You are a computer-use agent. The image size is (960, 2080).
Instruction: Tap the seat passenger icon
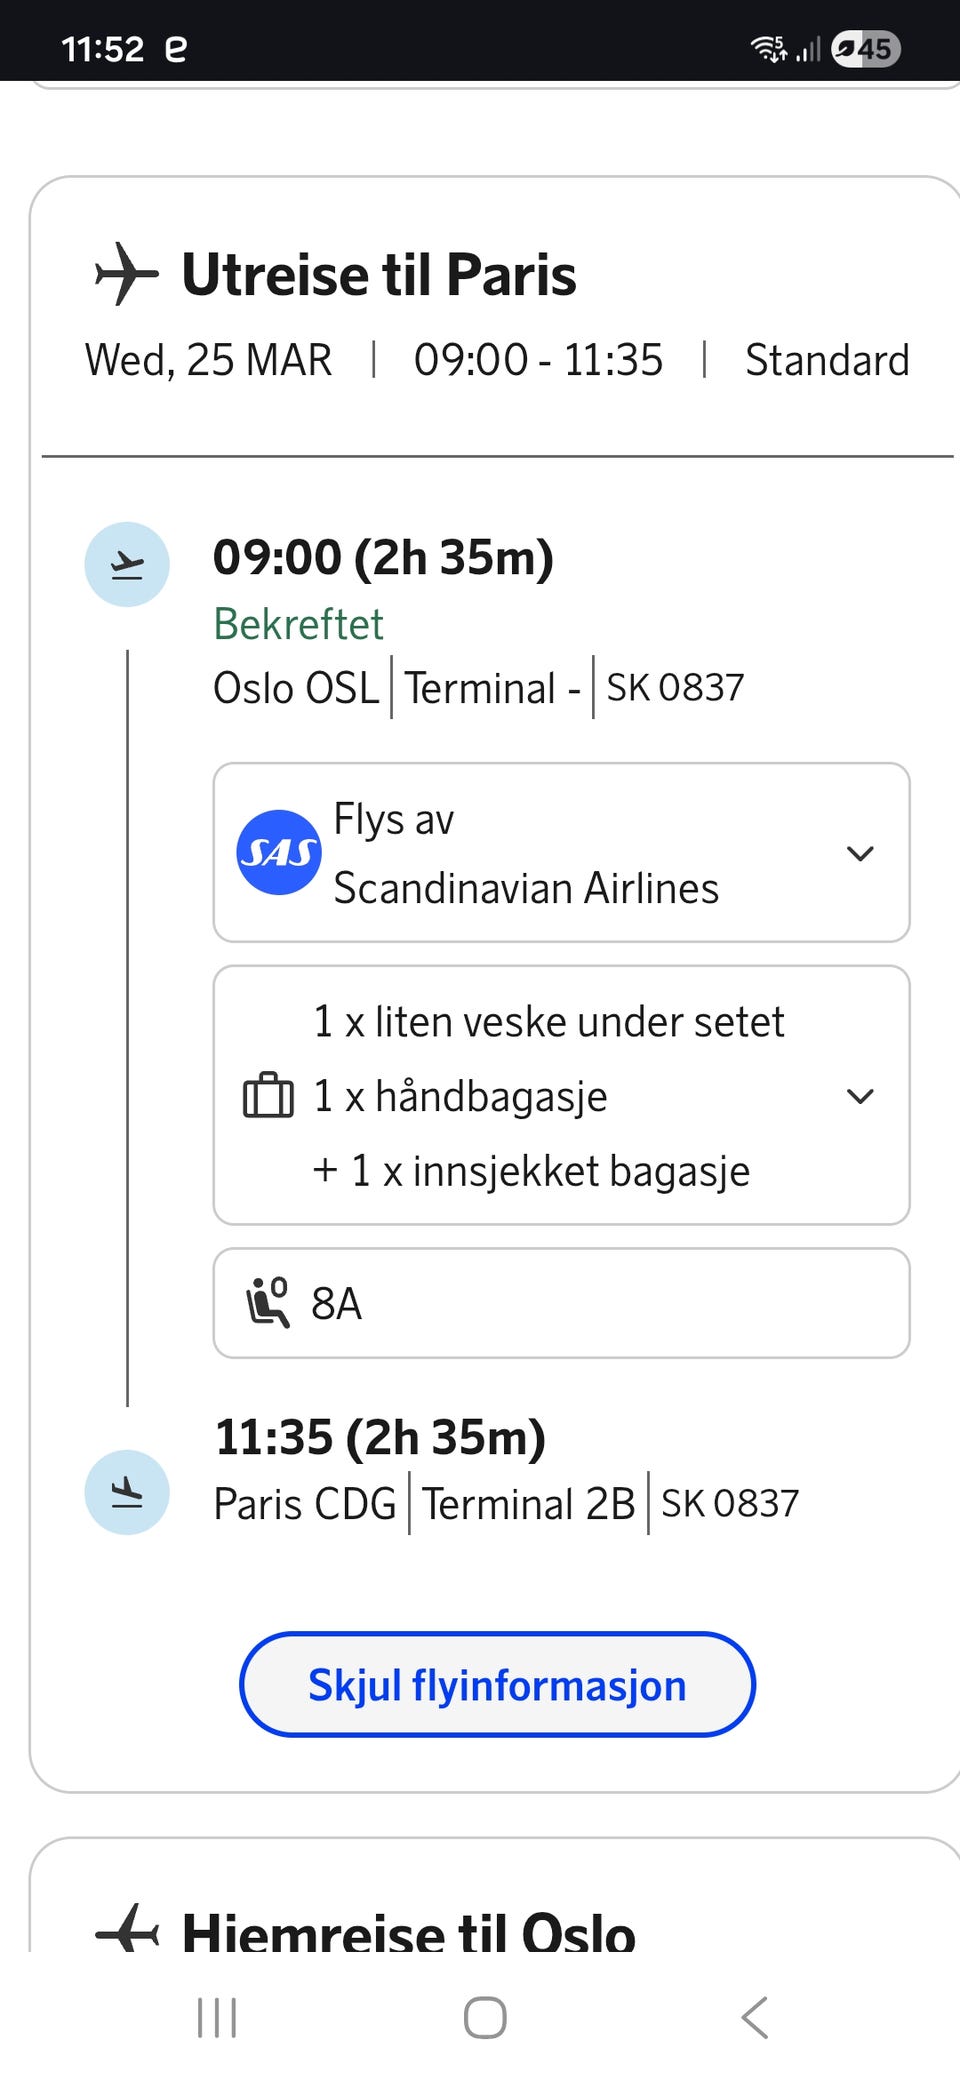pyautogui.click(x=268, y=1302)
